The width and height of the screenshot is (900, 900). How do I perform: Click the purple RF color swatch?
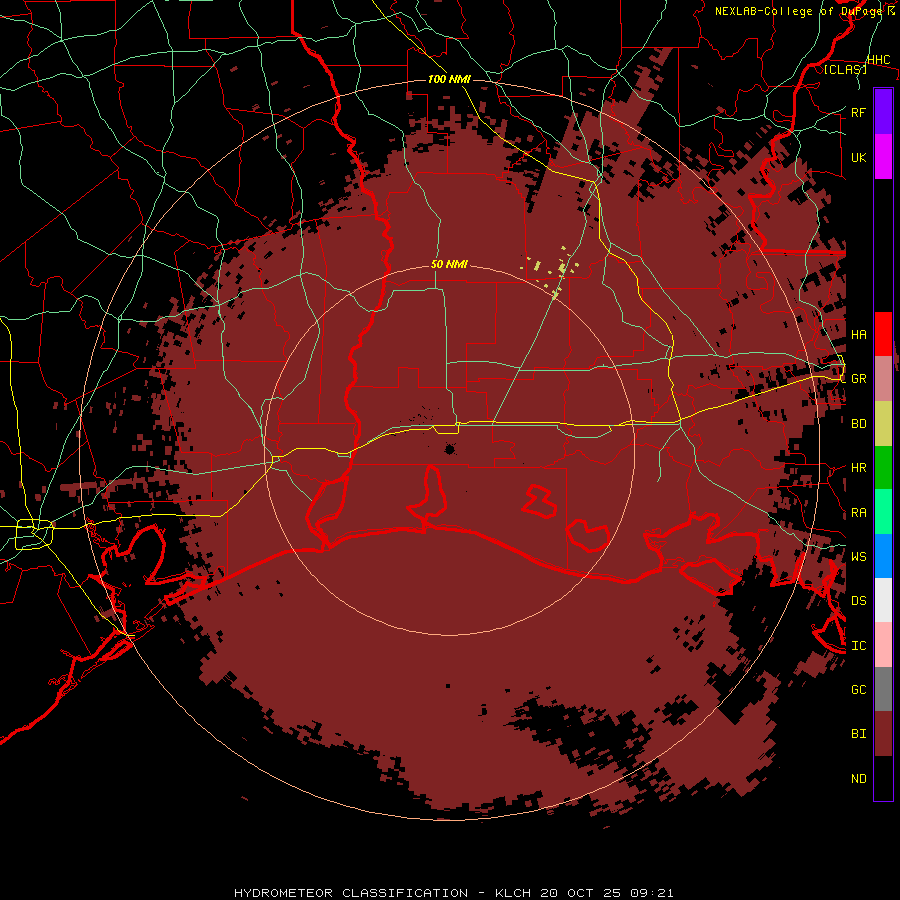coord(883,112)
